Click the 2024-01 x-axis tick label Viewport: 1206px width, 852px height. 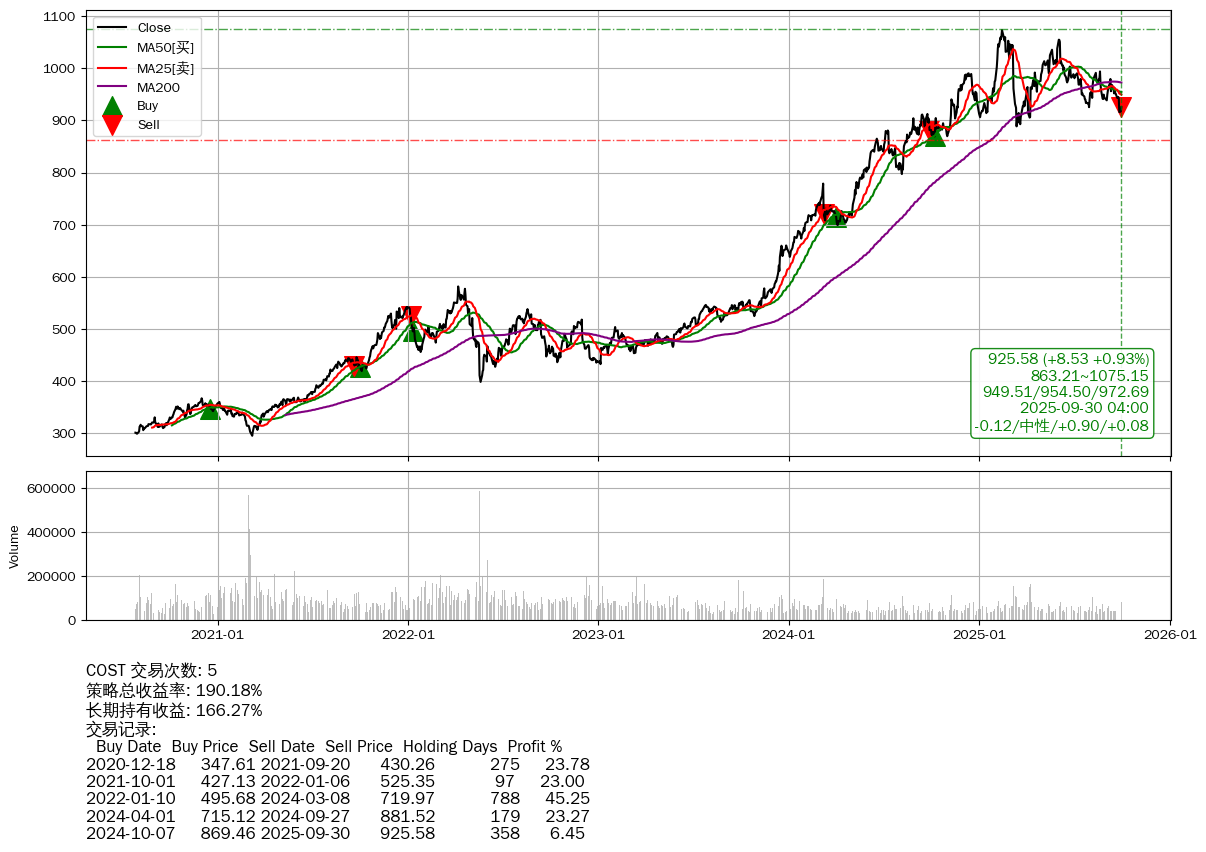(789, 634)
